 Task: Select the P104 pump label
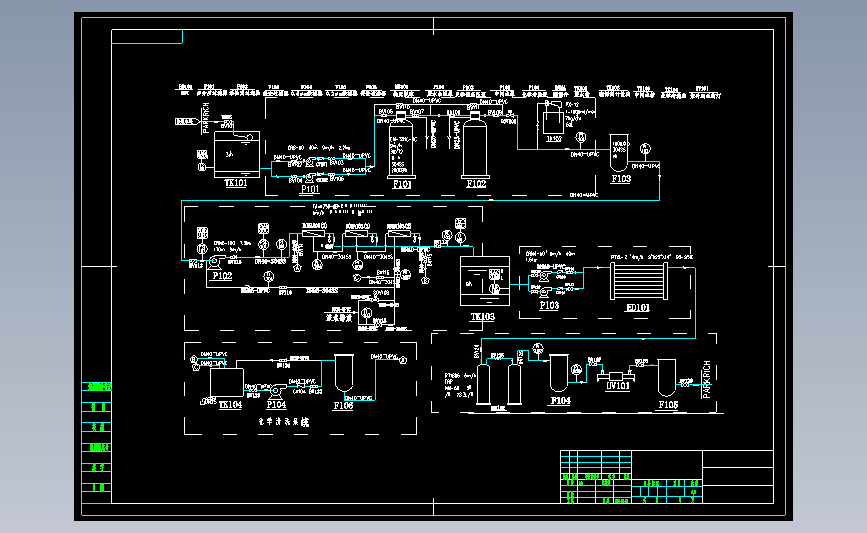point(276,405)
